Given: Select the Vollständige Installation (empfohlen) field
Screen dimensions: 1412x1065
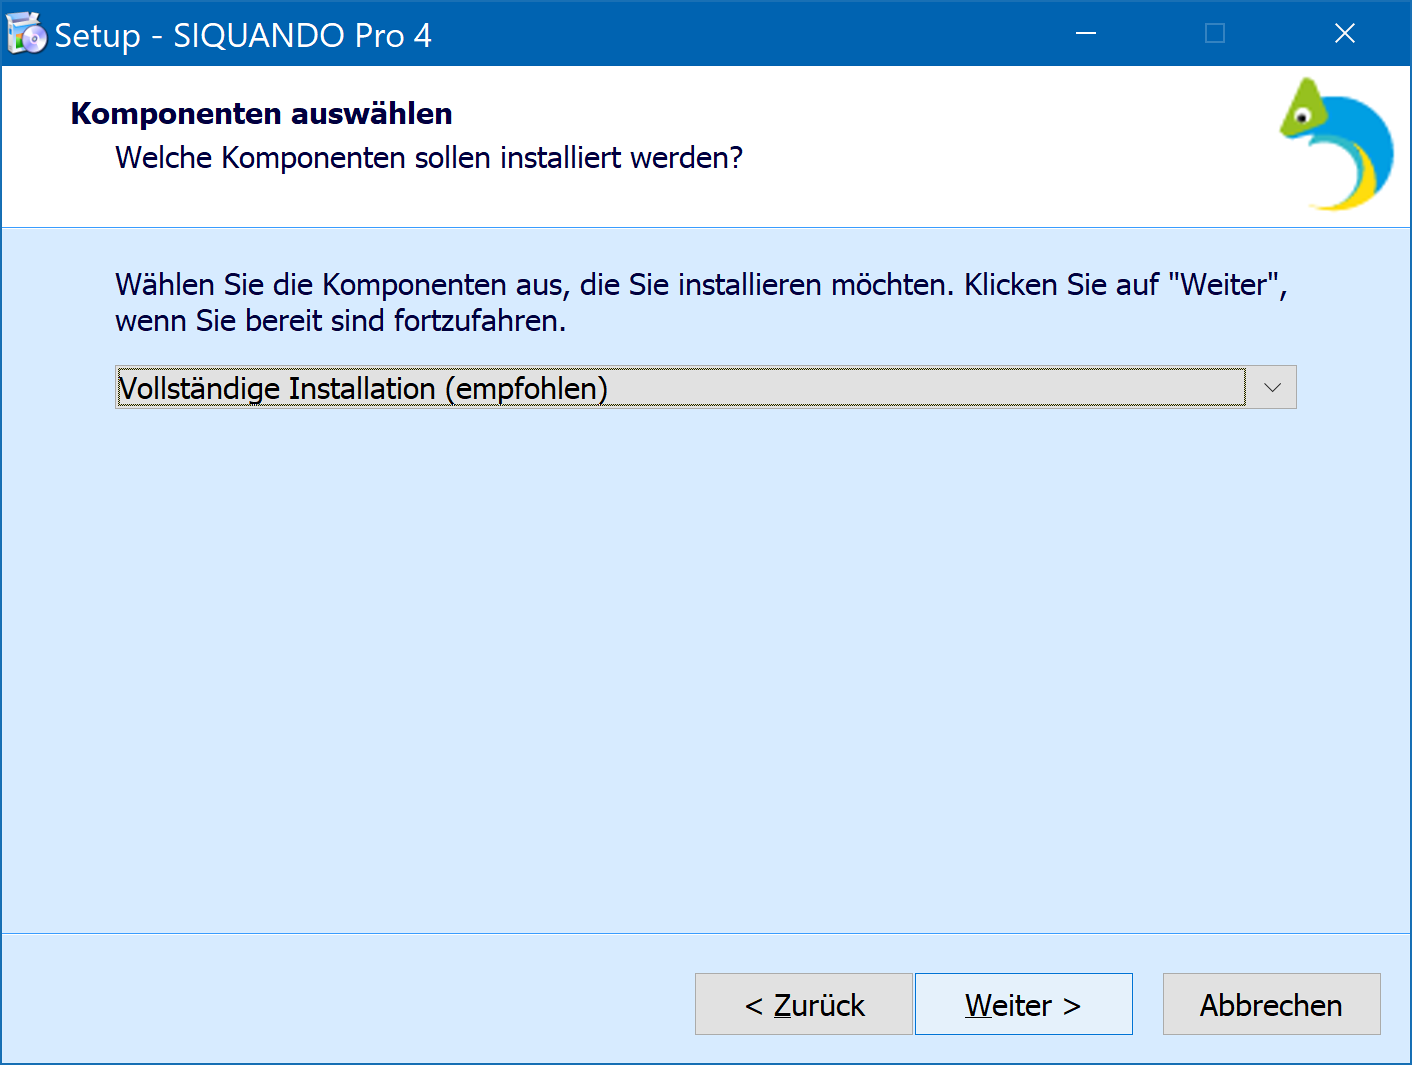Looking at the screenshot, I should 705,387.
